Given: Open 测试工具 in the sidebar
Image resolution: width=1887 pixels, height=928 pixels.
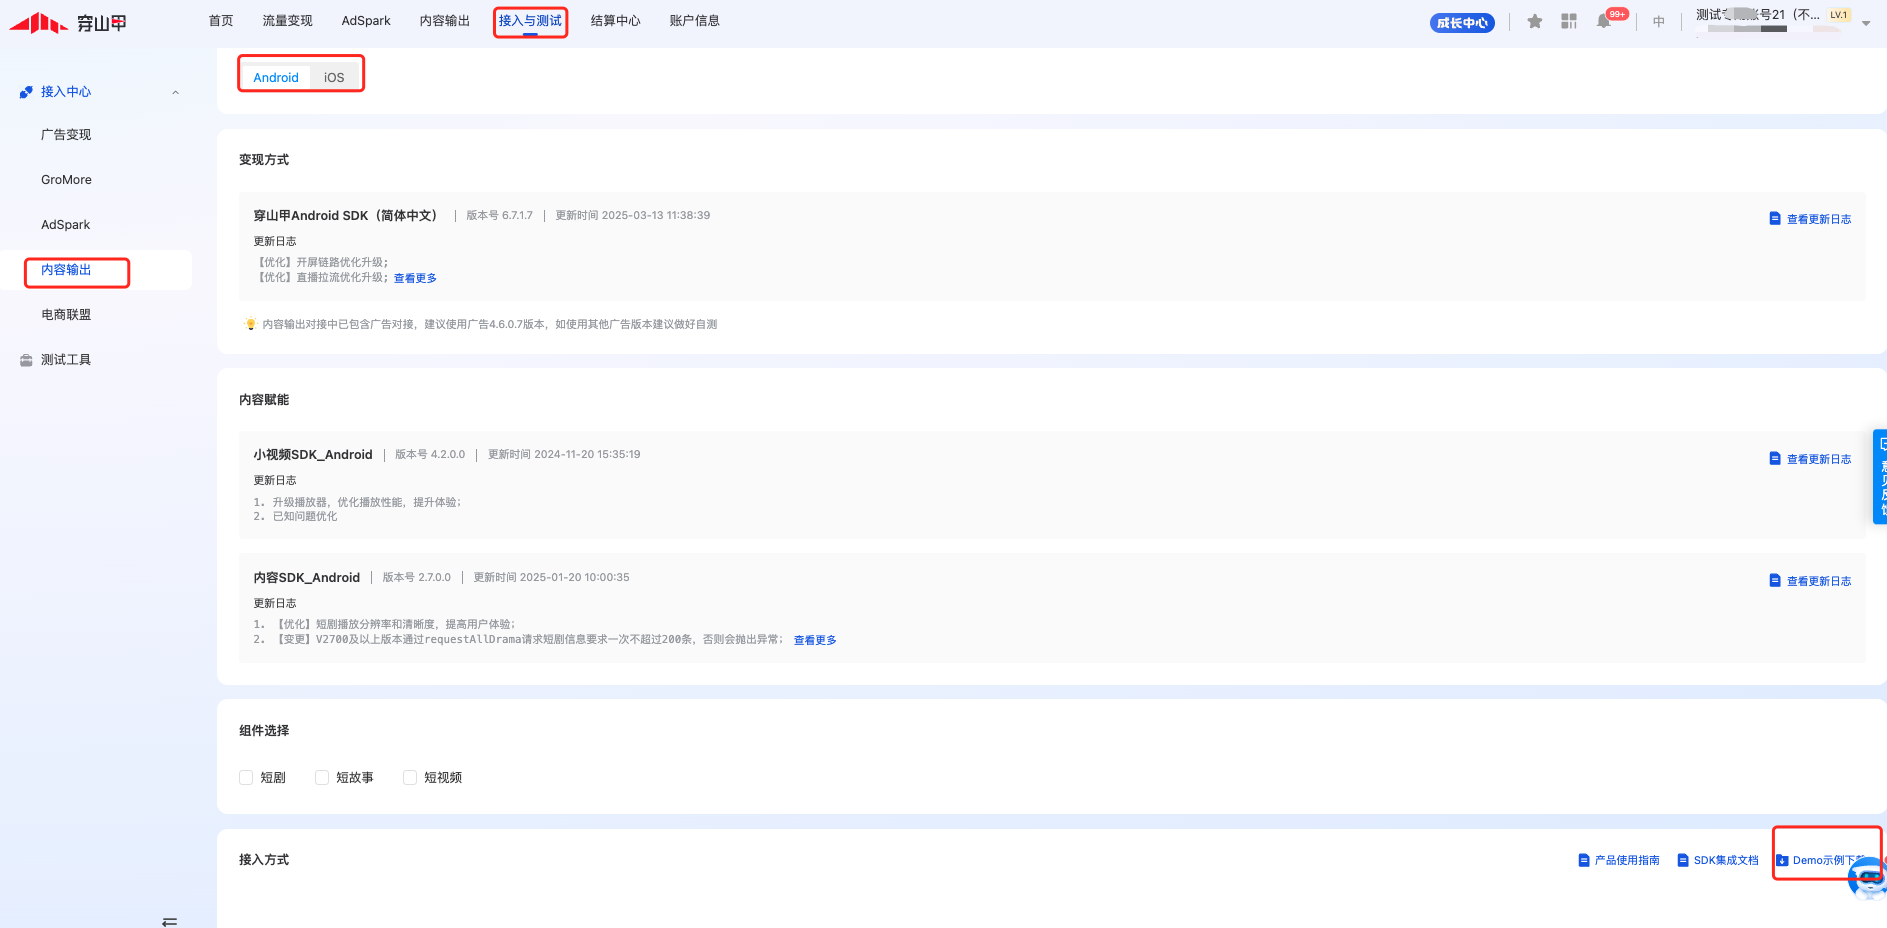Looking at the screenshot, I should 66,360.
